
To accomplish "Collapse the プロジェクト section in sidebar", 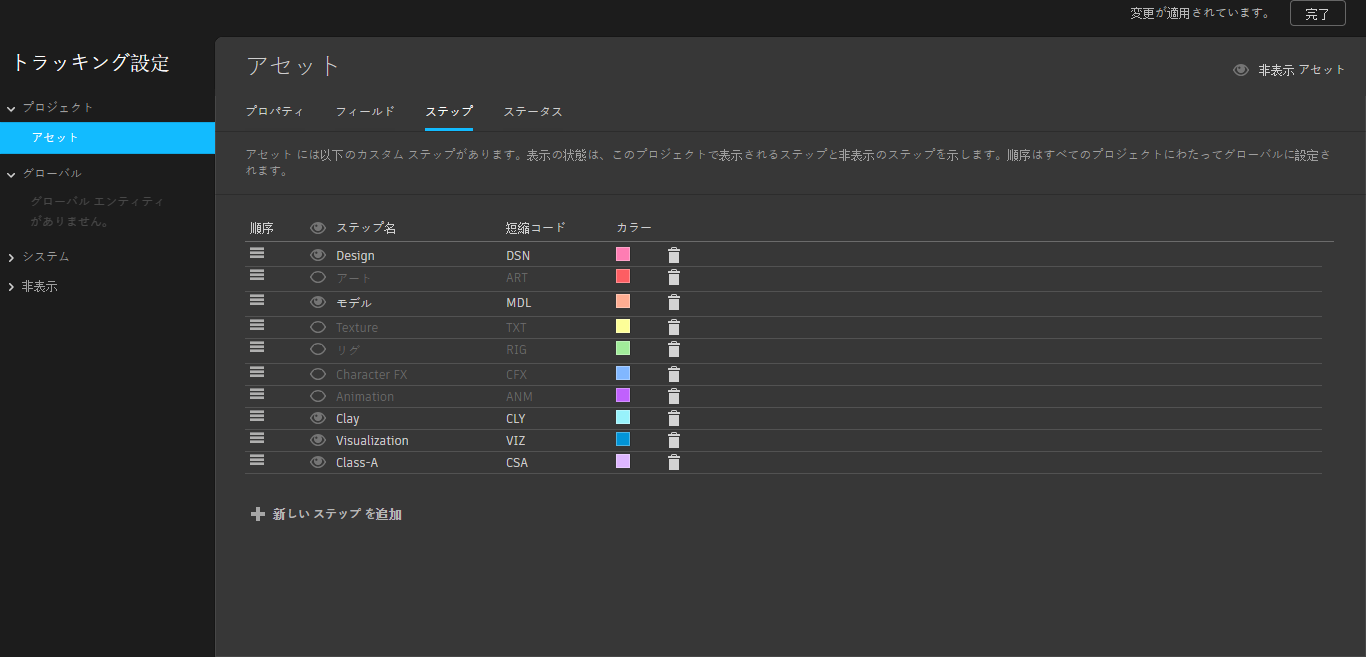I will [12, 107].
